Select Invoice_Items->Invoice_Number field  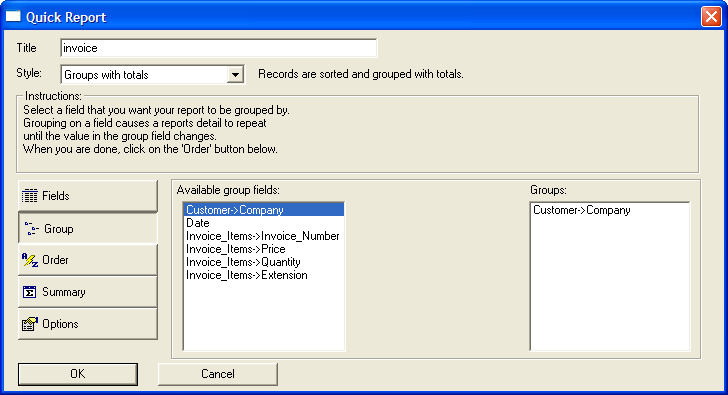[x=264, y=236]
